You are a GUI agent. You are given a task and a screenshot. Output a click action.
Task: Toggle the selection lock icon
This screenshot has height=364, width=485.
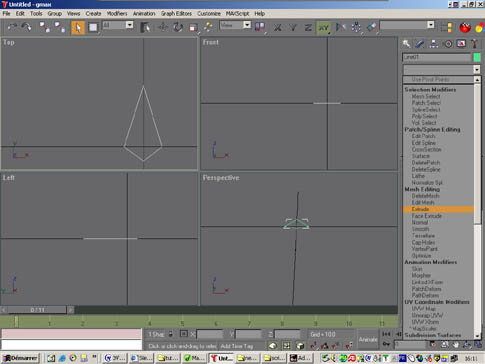[x=171, y=334]
